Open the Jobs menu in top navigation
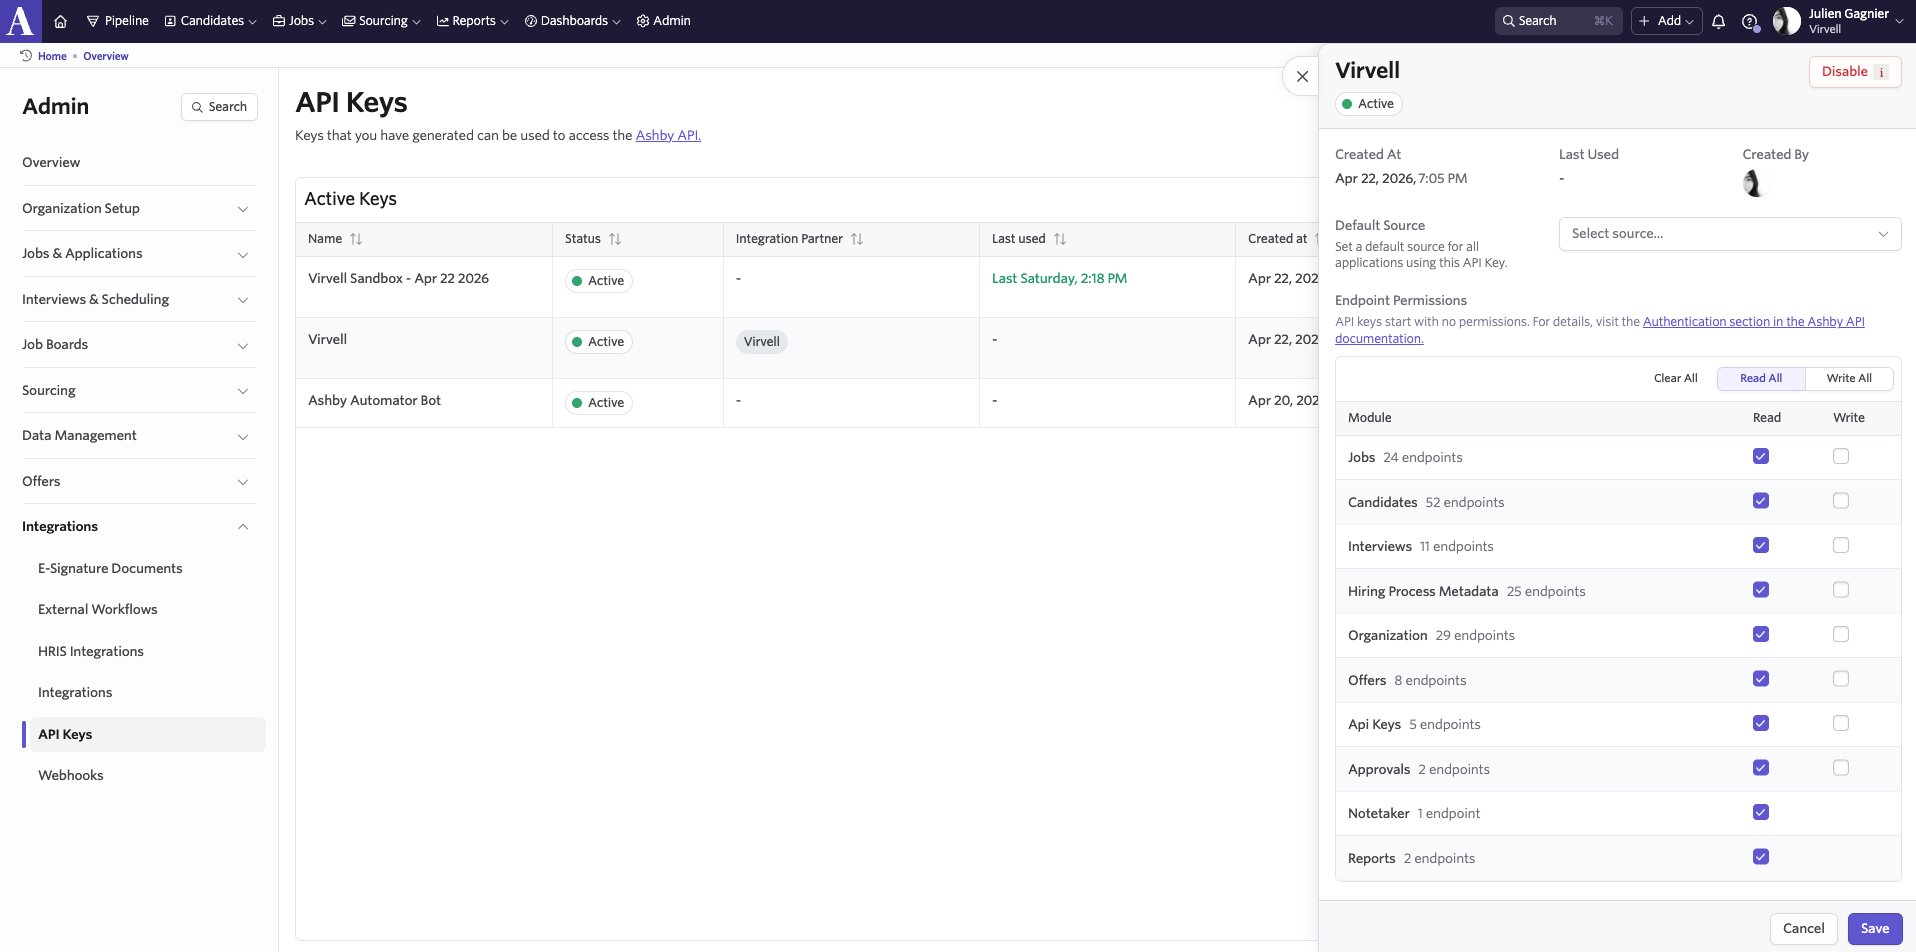This screenshot has height=952, width=1916. [299, 21]
